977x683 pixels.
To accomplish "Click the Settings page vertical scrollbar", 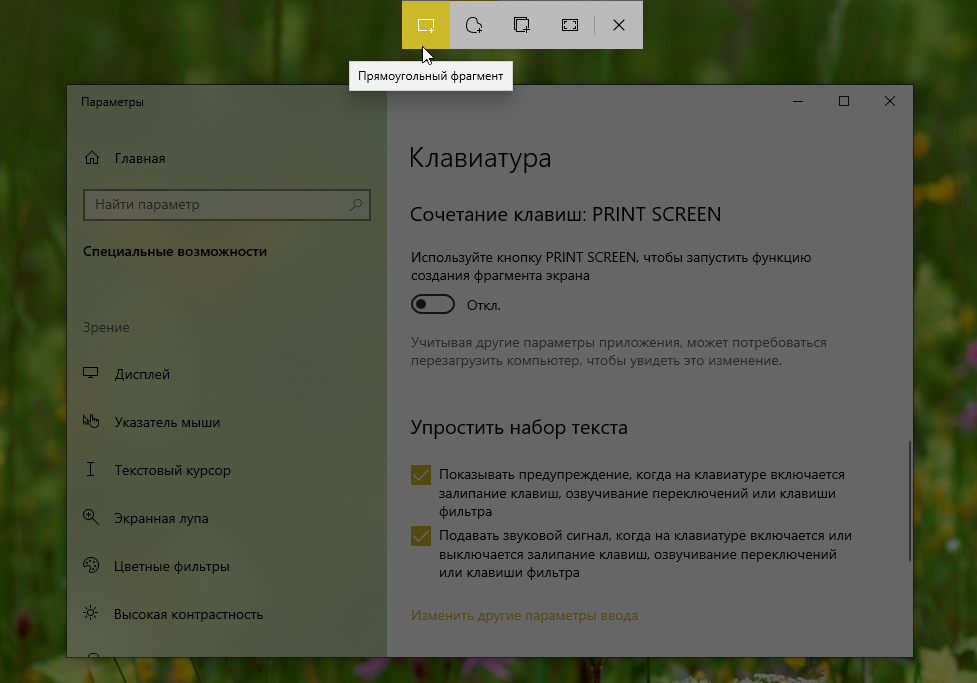I will click(x=909, y=500).
